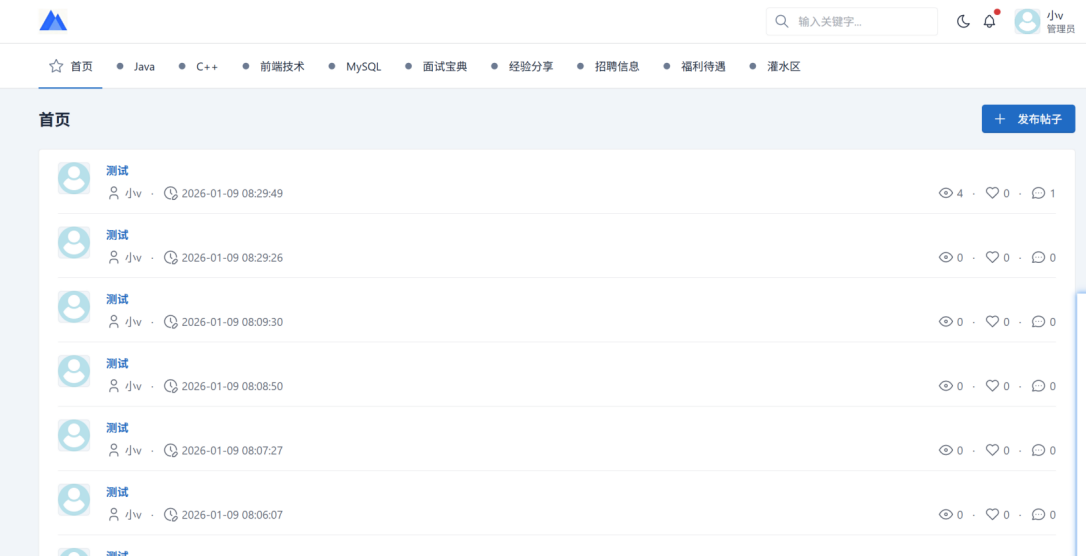The height and width of the screenshot is (556, 1087).
Task: Click the clock icon beside 2026-01-09 08:29:49
Action: coord(171,193)
